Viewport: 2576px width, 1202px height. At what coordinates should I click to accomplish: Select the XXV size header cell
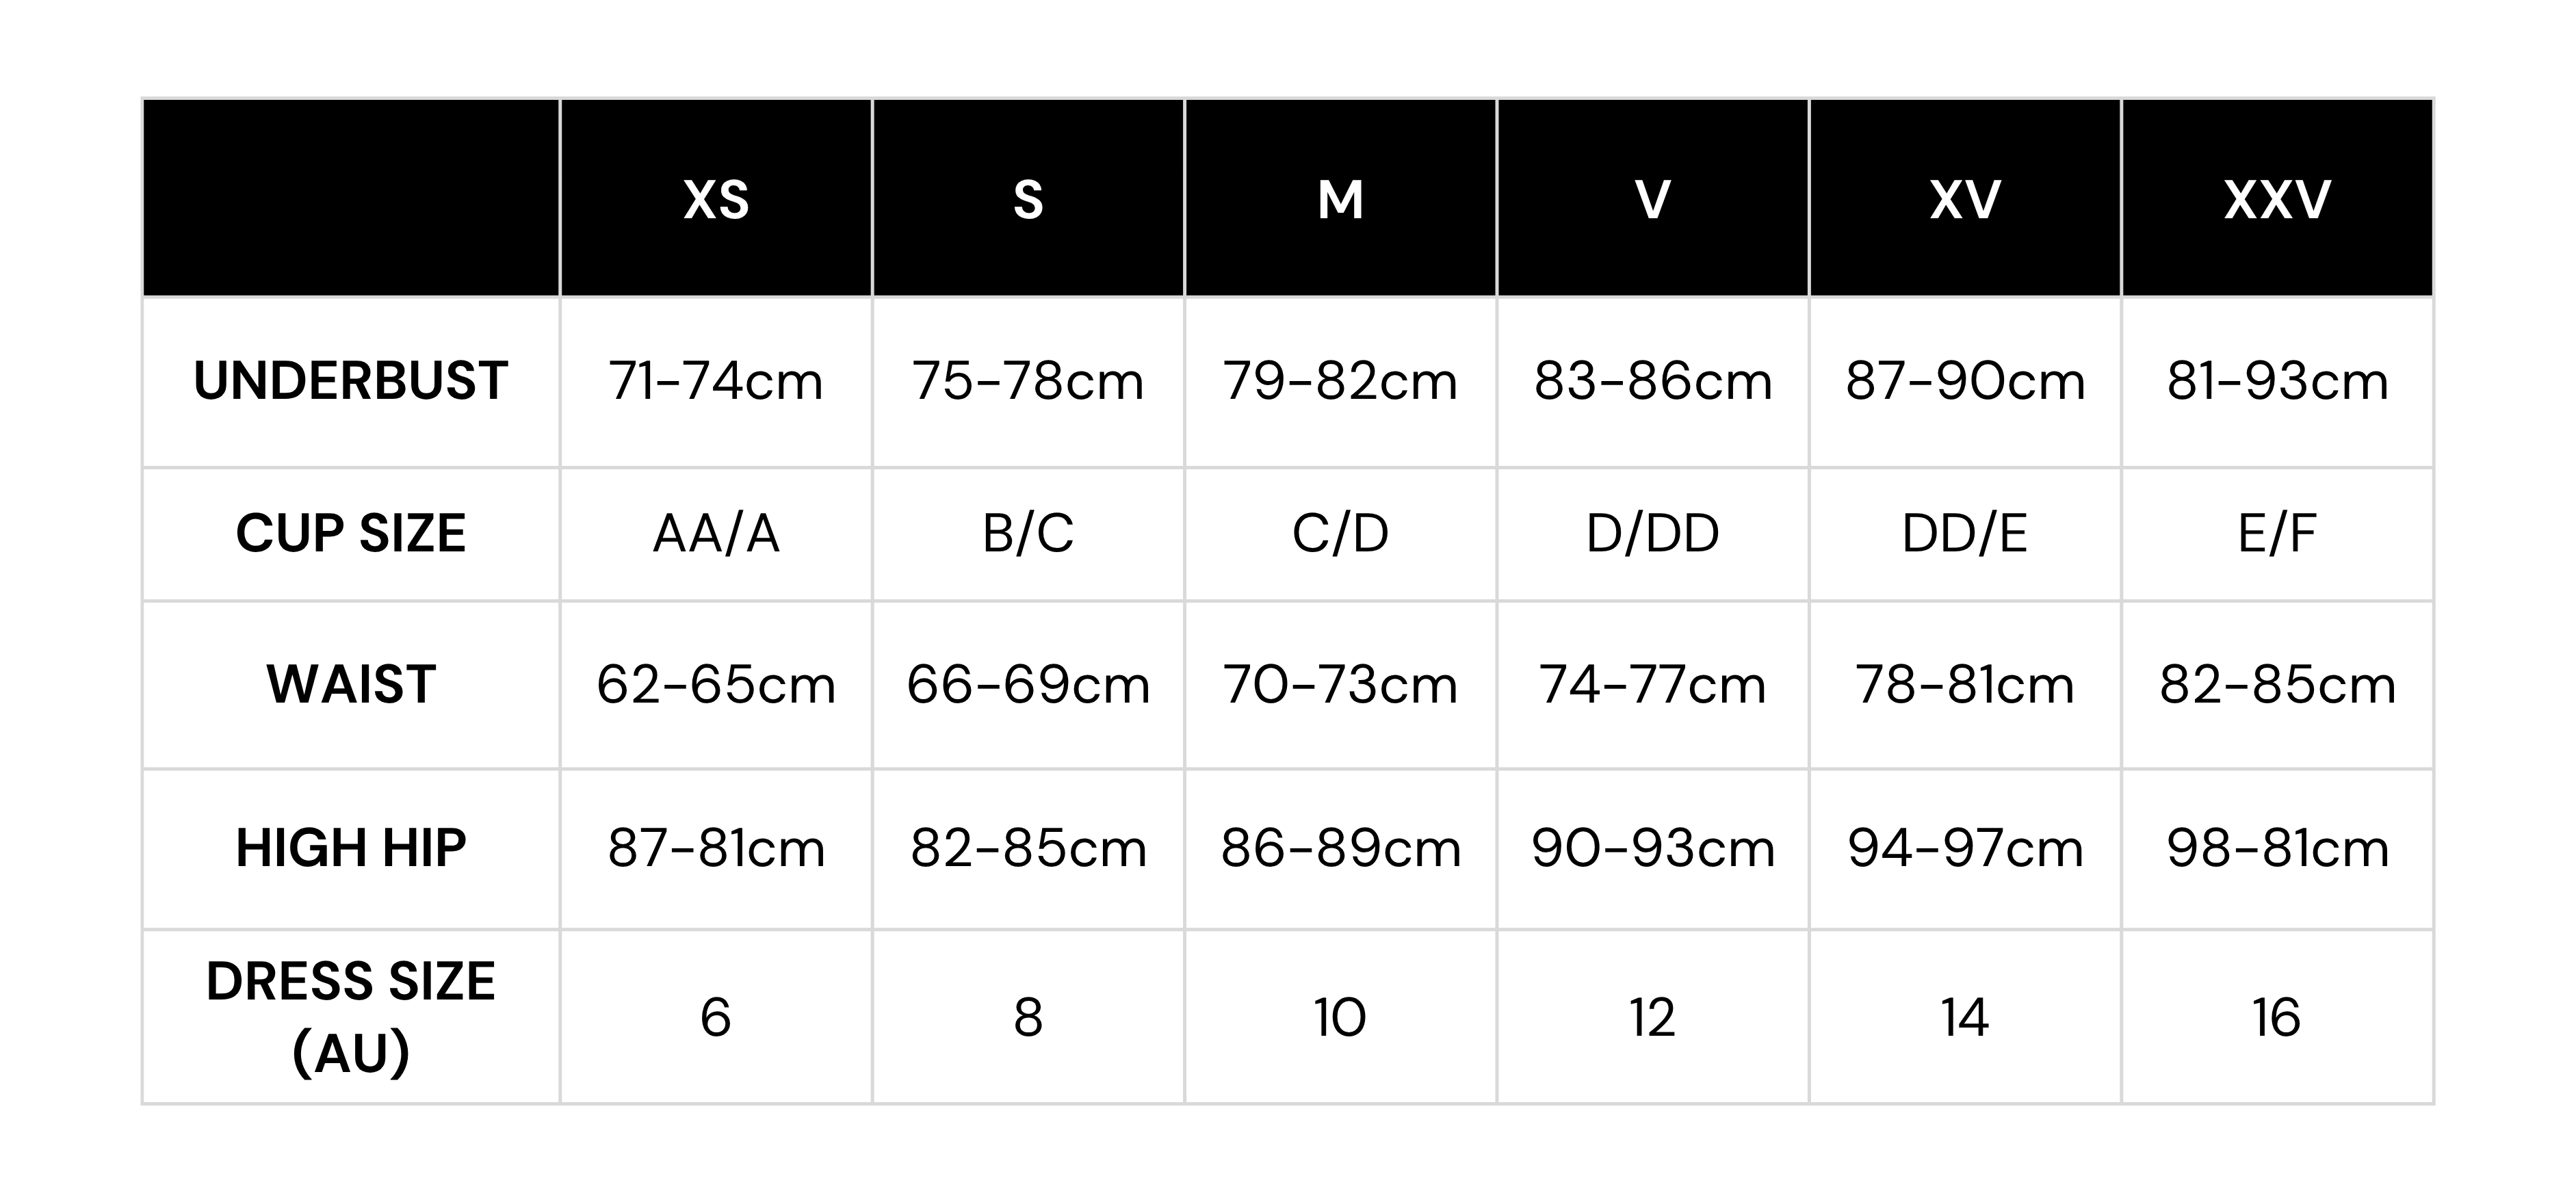coord(2277,199)
